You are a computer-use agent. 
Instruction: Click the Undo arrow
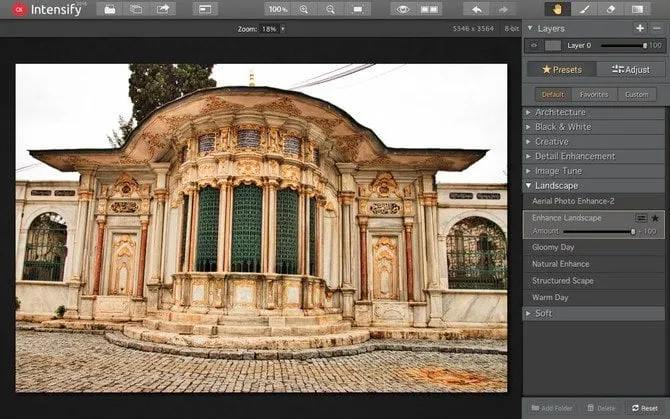pos(477,9)
